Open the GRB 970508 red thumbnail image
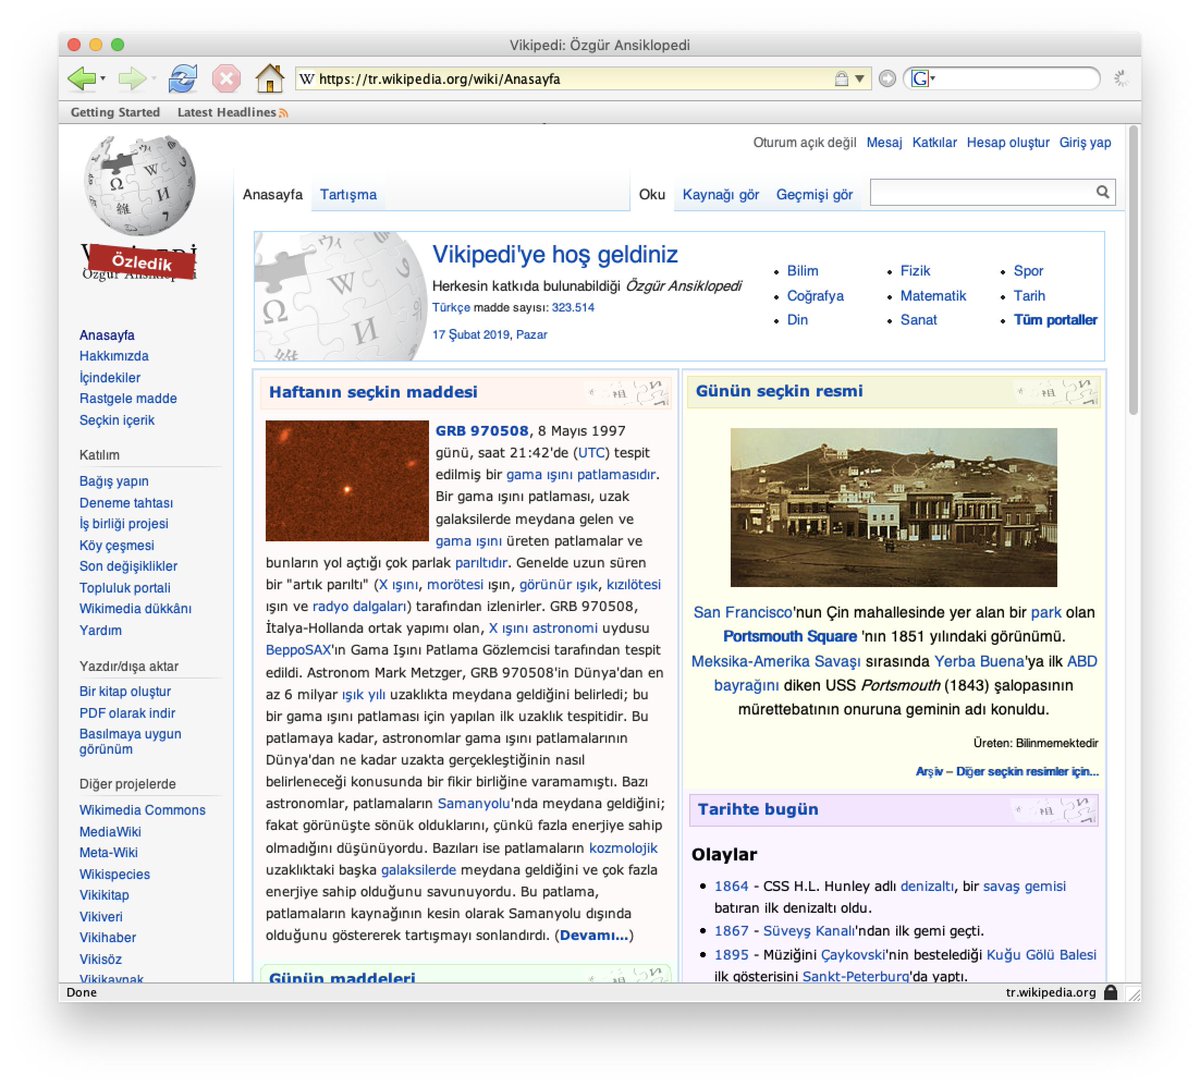This screenshot has width=1200, height=1087. (x=347, y=481)
